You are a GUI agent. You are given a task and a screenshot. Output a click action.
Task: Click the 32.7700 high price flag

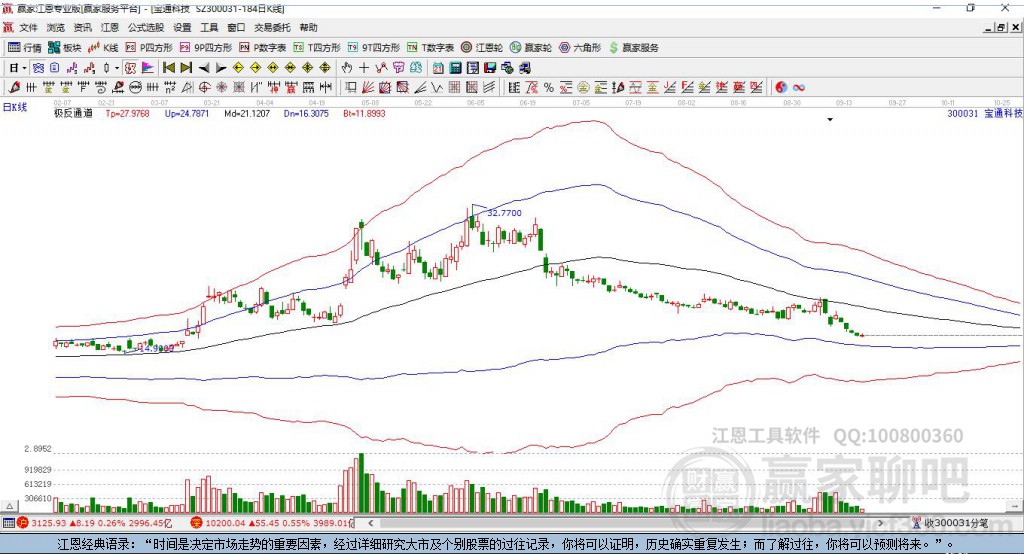coord(504,213)
